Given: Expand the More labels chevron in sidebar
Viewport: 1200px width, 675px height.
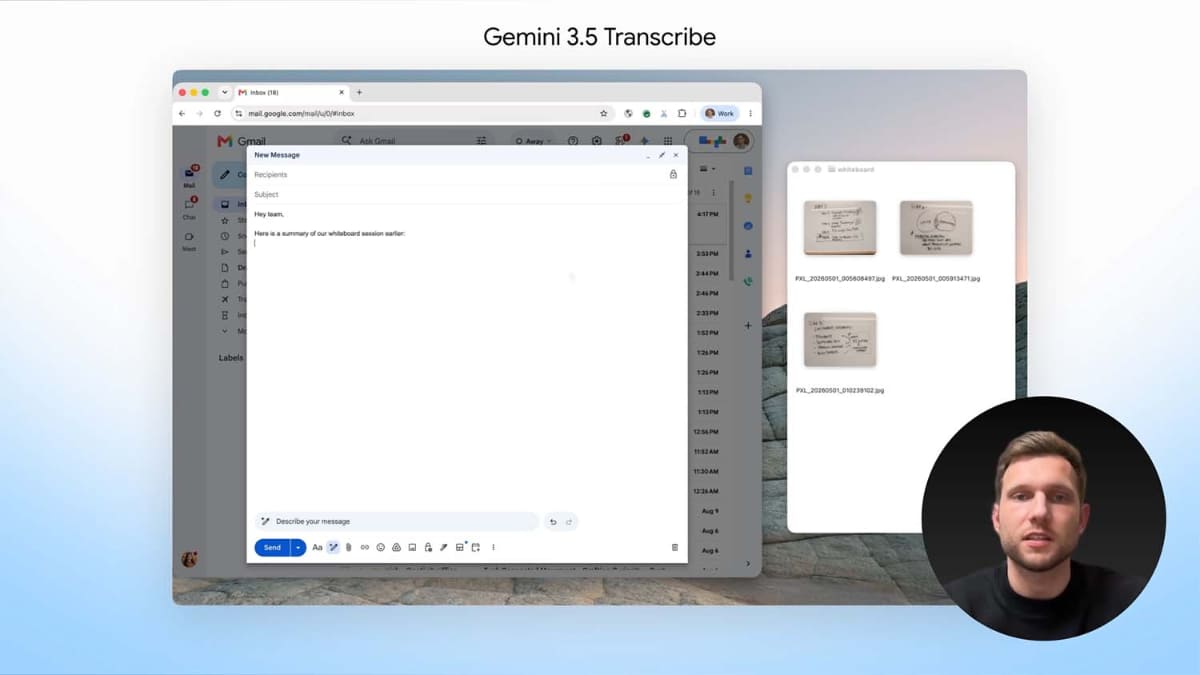Looking at the screenshot, I should coord(225,331).
